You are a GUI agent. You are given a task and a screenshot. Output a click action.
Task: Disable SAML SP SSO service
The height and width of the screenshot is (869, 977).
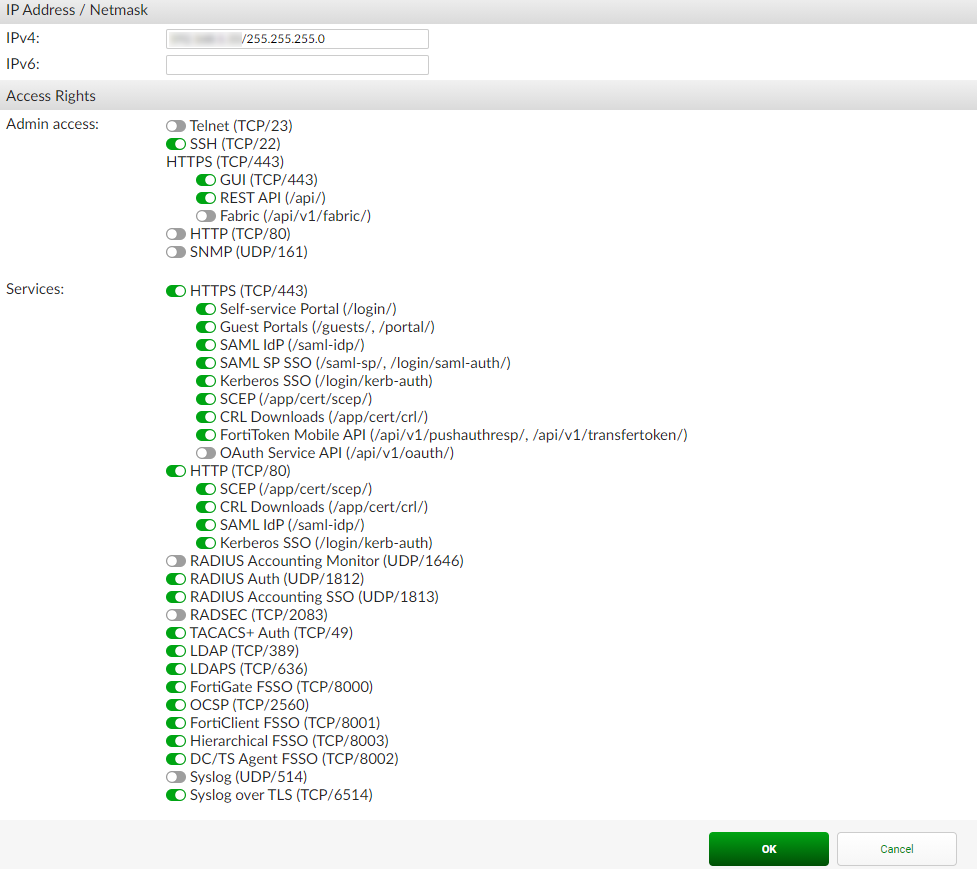coord(206,362)
